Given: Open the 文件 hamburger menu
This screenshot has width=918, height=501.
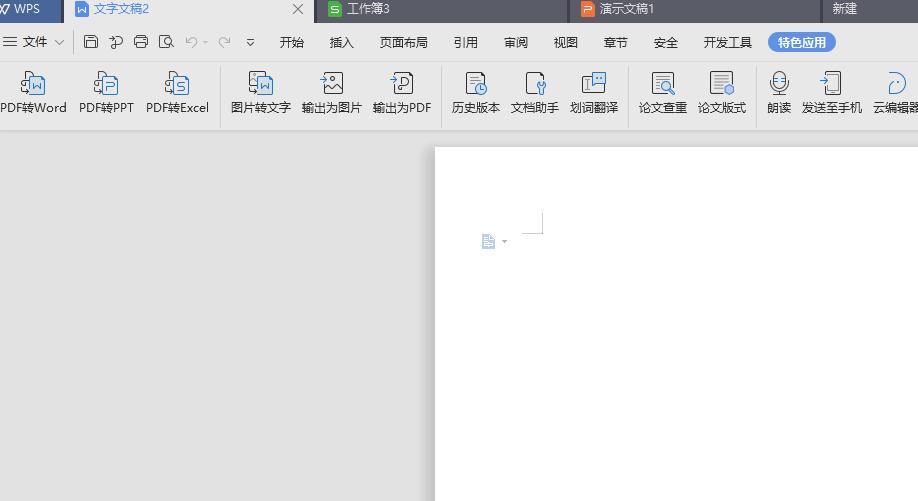Looking at the screenshot, I should point(10,42).
